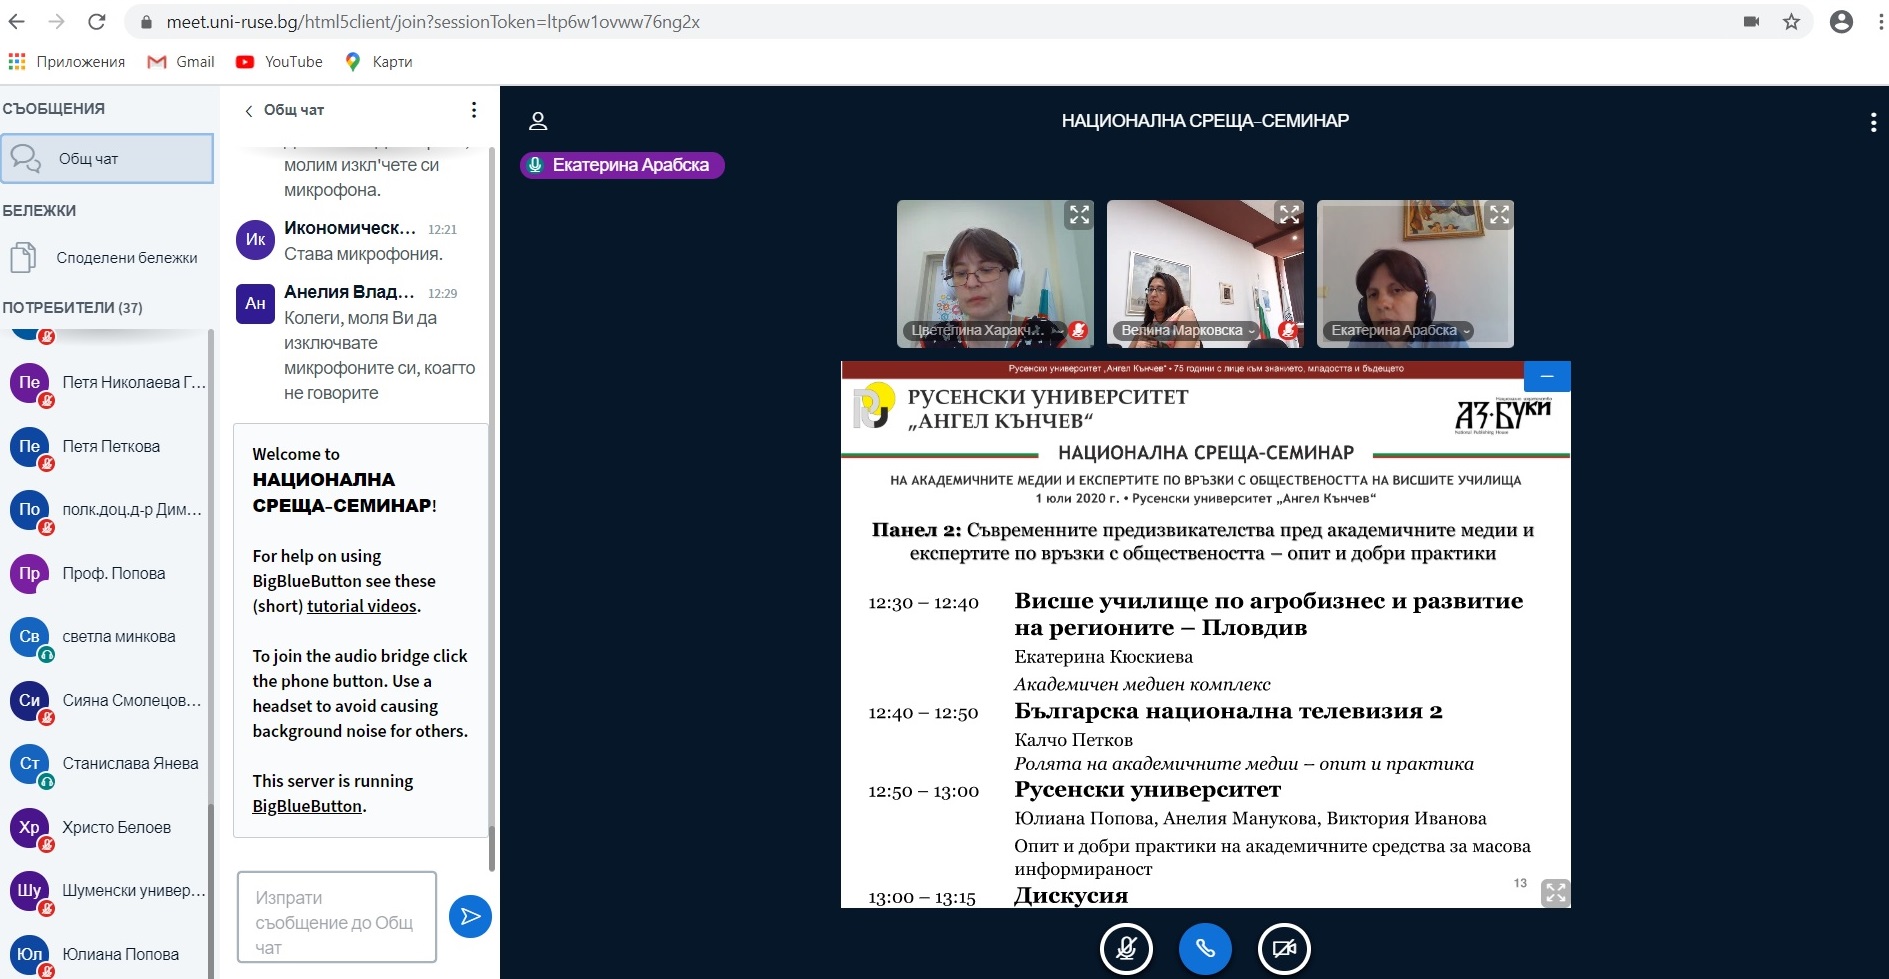This screenshot has width=1889, height=979.
Task: Leave audio with phone button
Action: 1205,948
